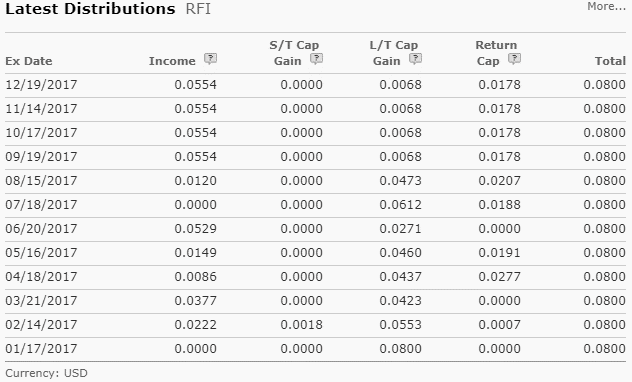Screen dimensions: 632x382
Task: Click the Income help question-mark icon
Action: (x=210, y=59)
